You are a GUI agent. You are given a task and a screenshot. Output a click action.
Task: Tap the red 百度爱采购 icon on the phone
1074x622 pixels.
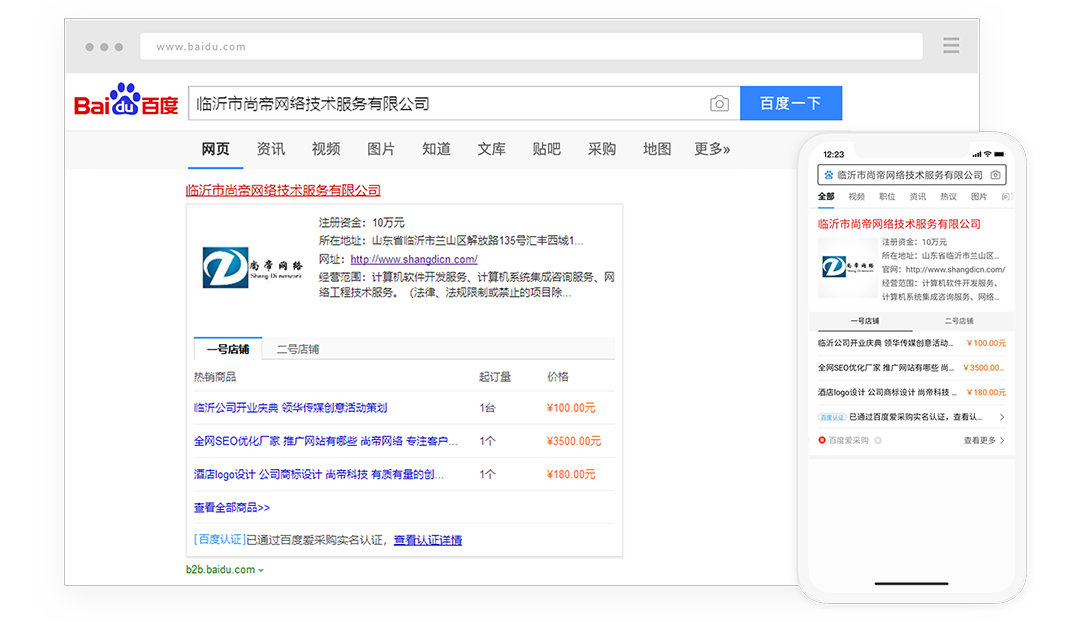click(822, 440)
